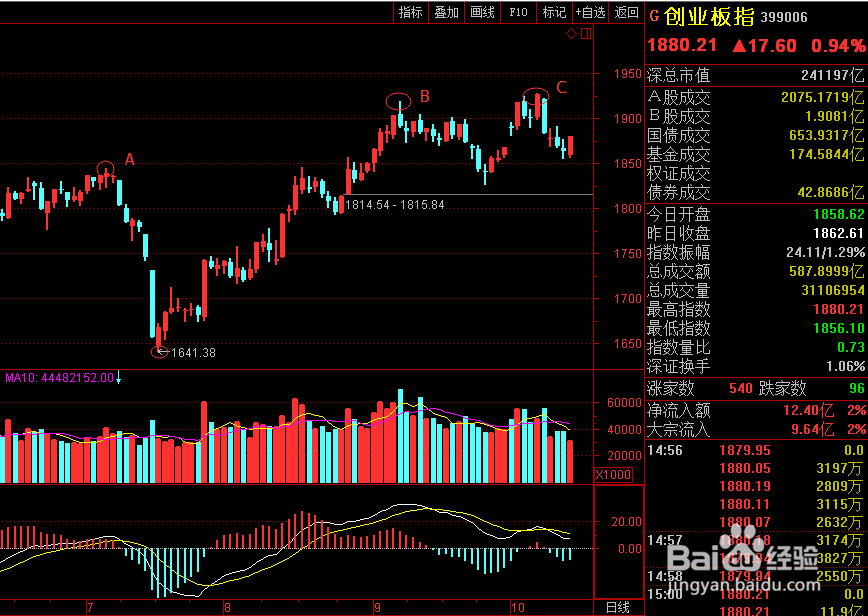Click the tick price 1879.95

745,451
